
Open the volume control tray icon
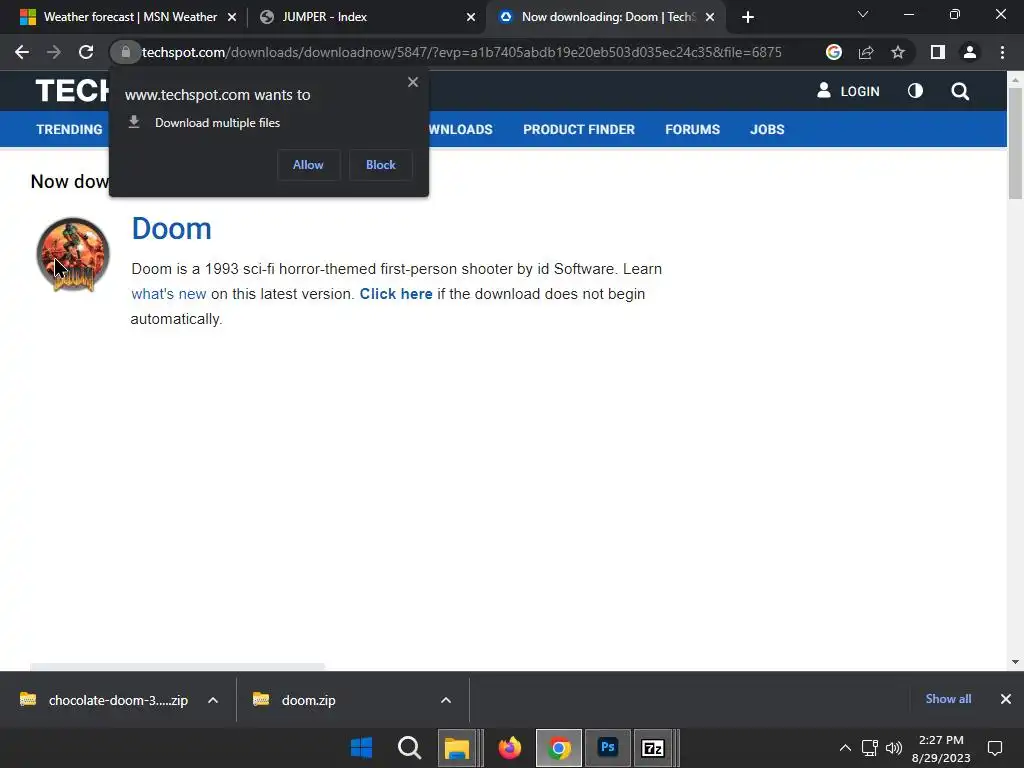coord(893,748)
